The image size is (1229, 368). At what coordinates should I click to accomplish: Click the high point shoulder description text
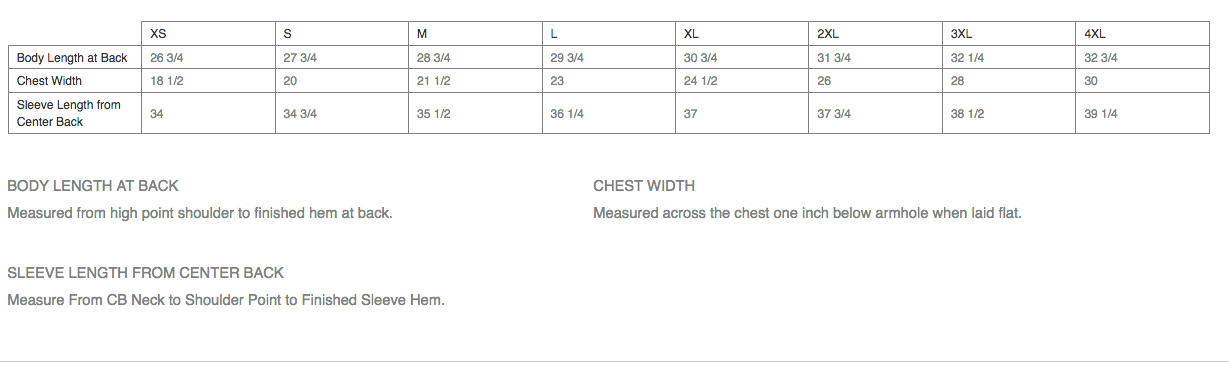(x=200, y=213)
